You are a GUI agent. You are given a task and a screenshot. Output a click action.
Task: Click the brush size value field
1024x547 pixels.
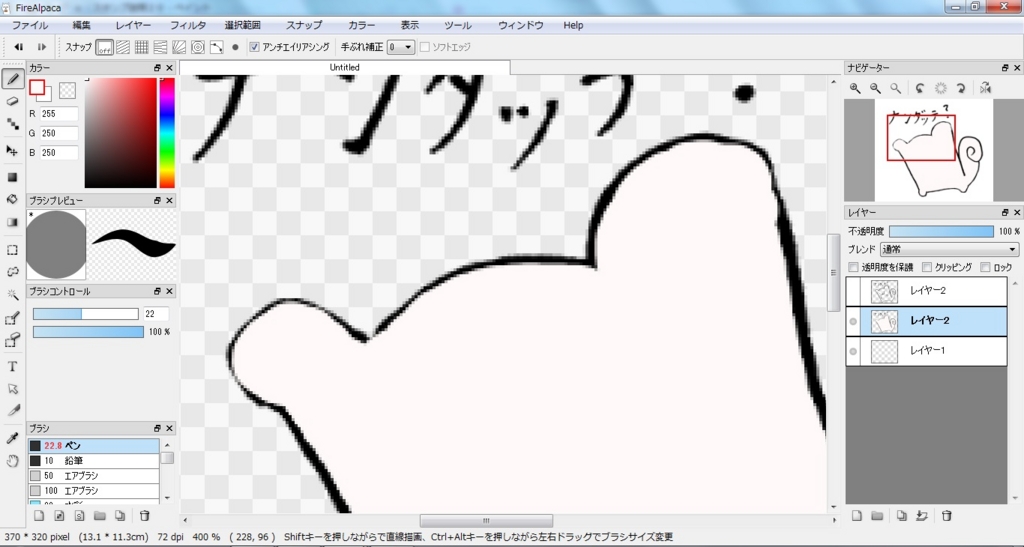[155, 314]
